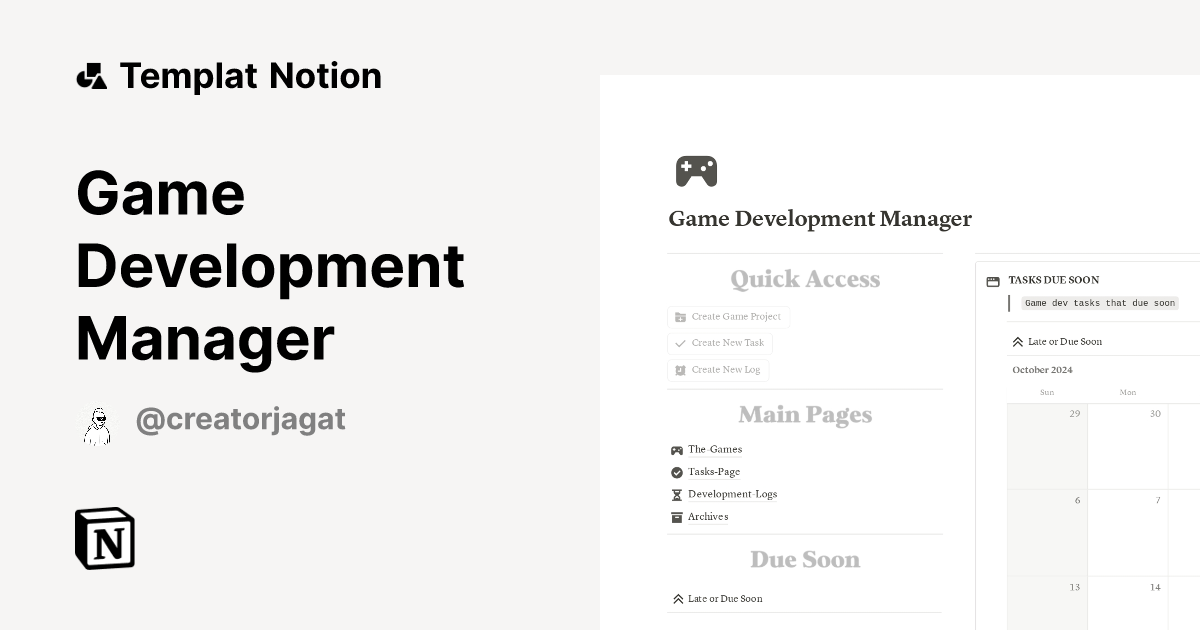Click the gamepad icon above the page title
Image resolution: width=1200 pixels, height=630 pixels.
tap(697, 170)
